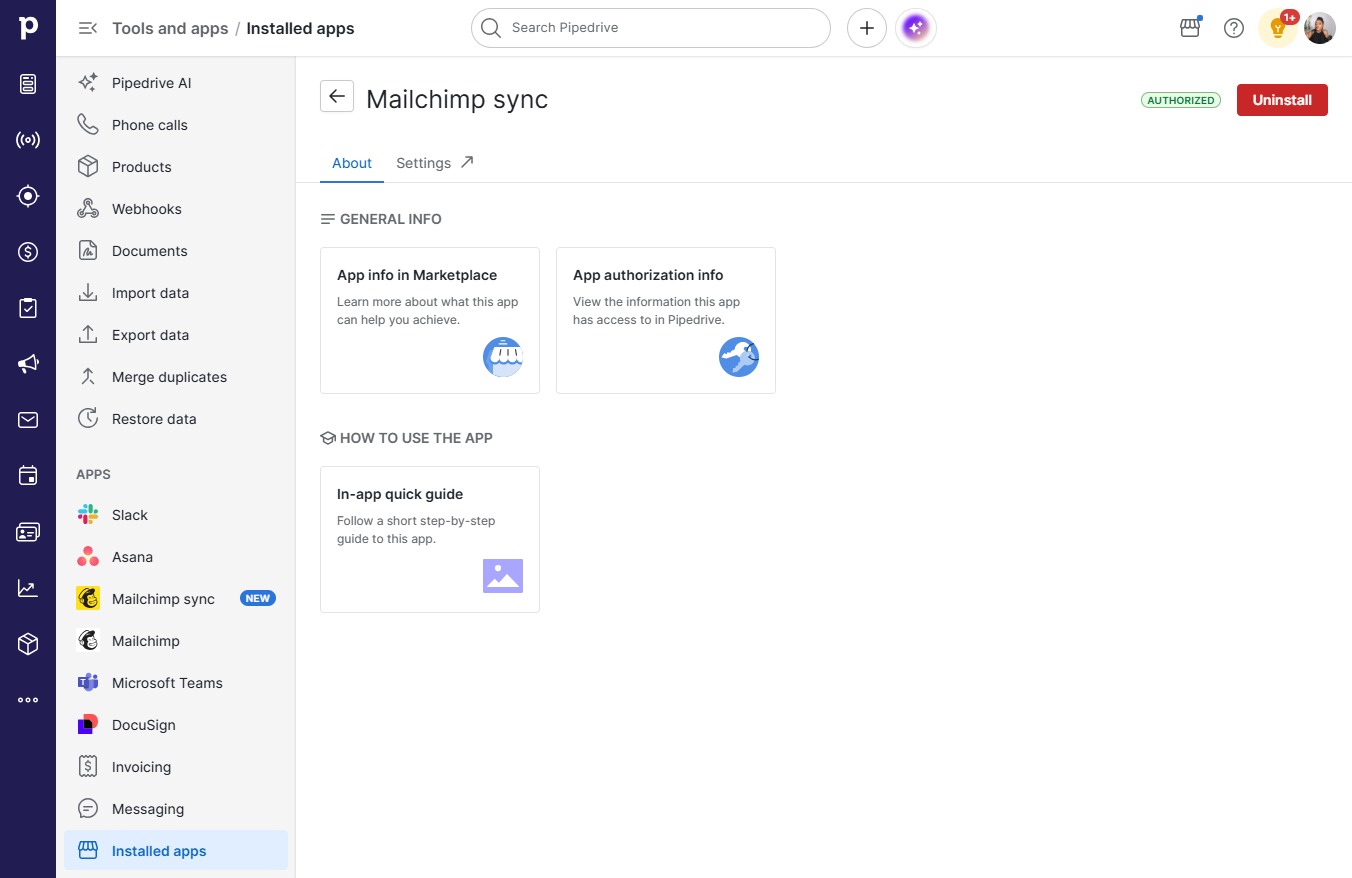
Task: Open the help question mark icon
Action: [x=1234, y=28]
